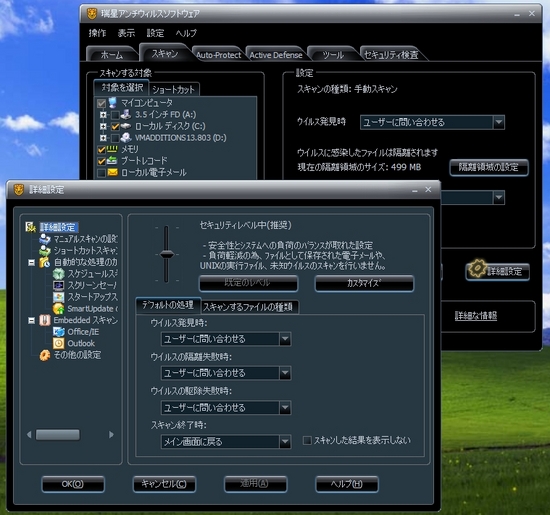Viewport: 550px width, 515px height.
Task: Click the ショートカットスキャン tree icon
Action: (45, 250)
